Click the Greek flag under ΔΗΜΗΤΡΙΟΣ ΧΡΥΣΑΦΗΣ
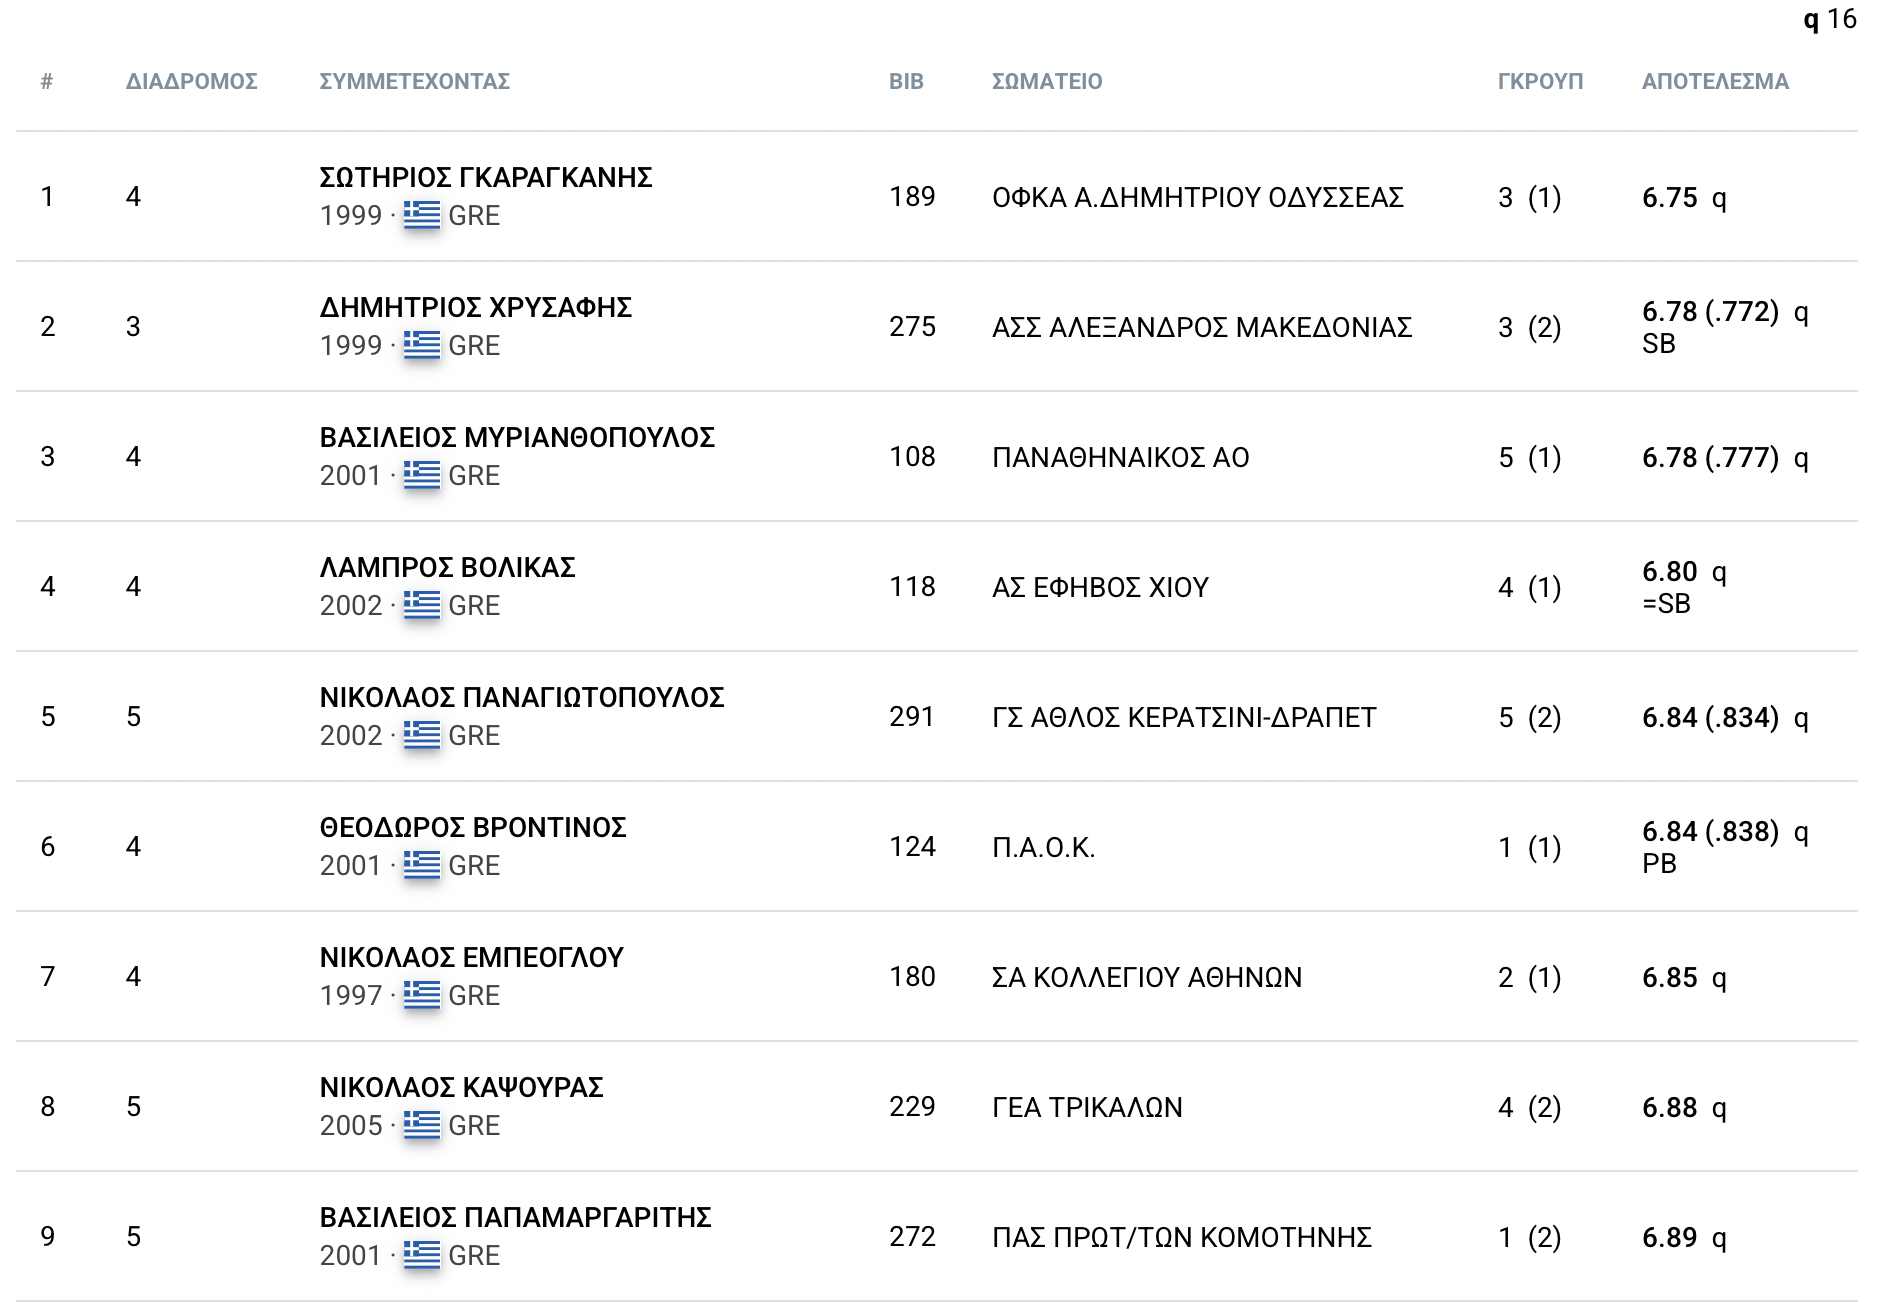The height and width of the screenshot is (1302, 1890). 422,345
